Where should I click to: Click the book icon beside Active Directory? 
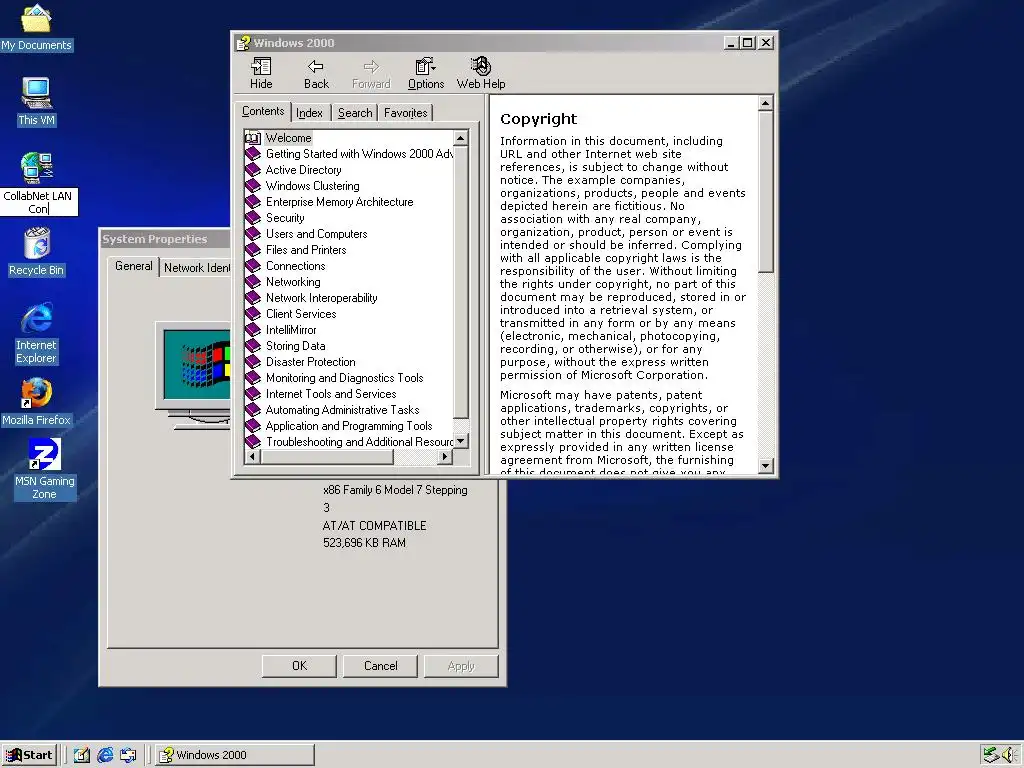click(253, 170)
